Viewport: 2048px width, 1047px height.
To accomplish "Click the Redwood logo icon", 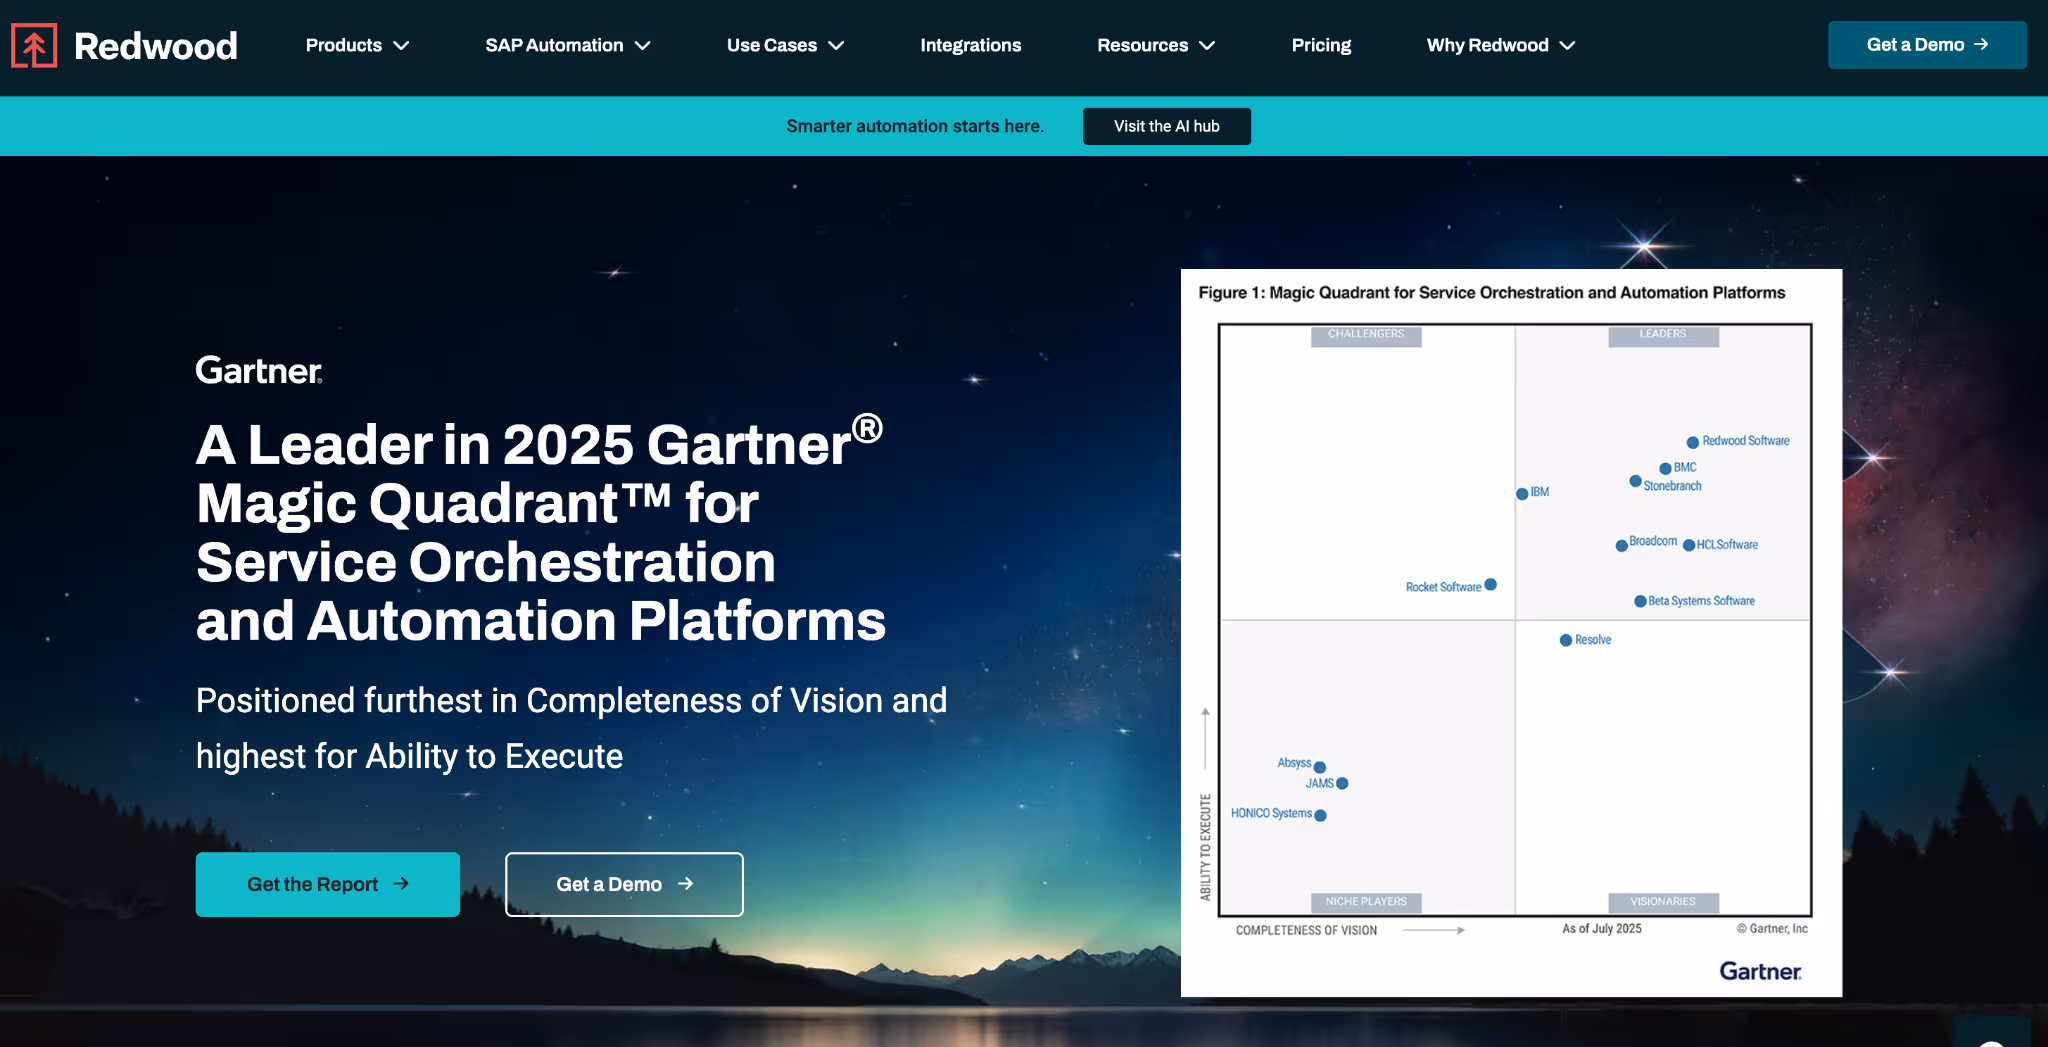I will (x=34, y=45).
